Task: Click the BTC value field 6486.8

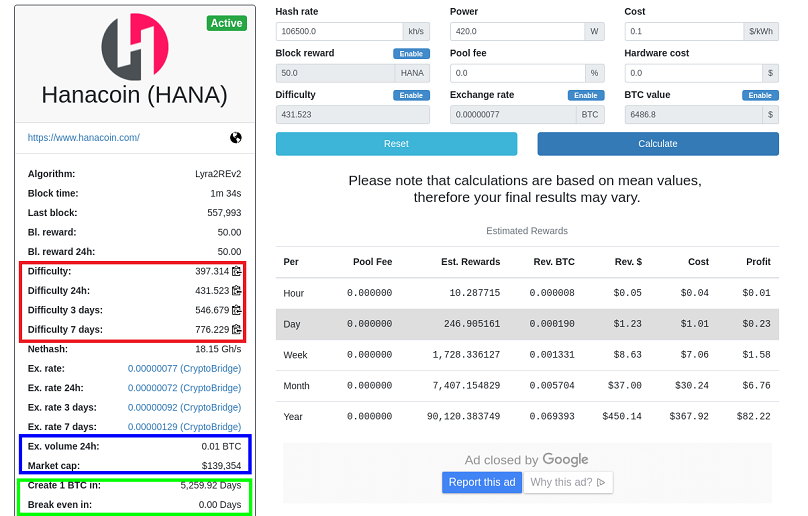Action: pos(693,114)
